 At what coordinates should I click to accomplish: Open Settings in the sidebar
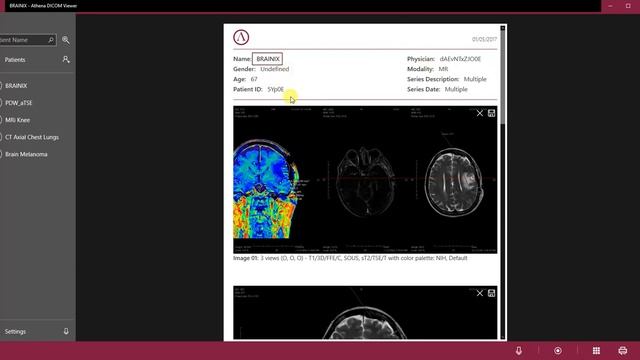[x=15, y=331]
